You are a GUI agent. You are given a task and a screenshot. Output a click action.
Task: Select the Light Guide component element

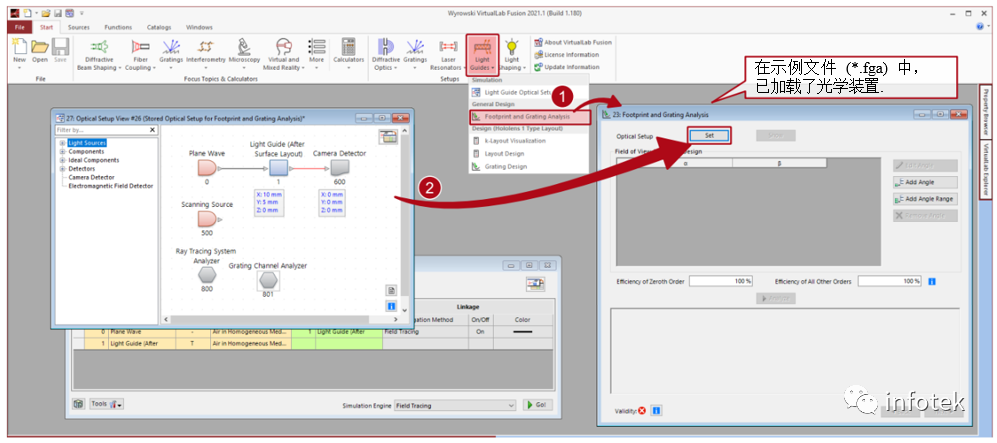tap(278, 168)
